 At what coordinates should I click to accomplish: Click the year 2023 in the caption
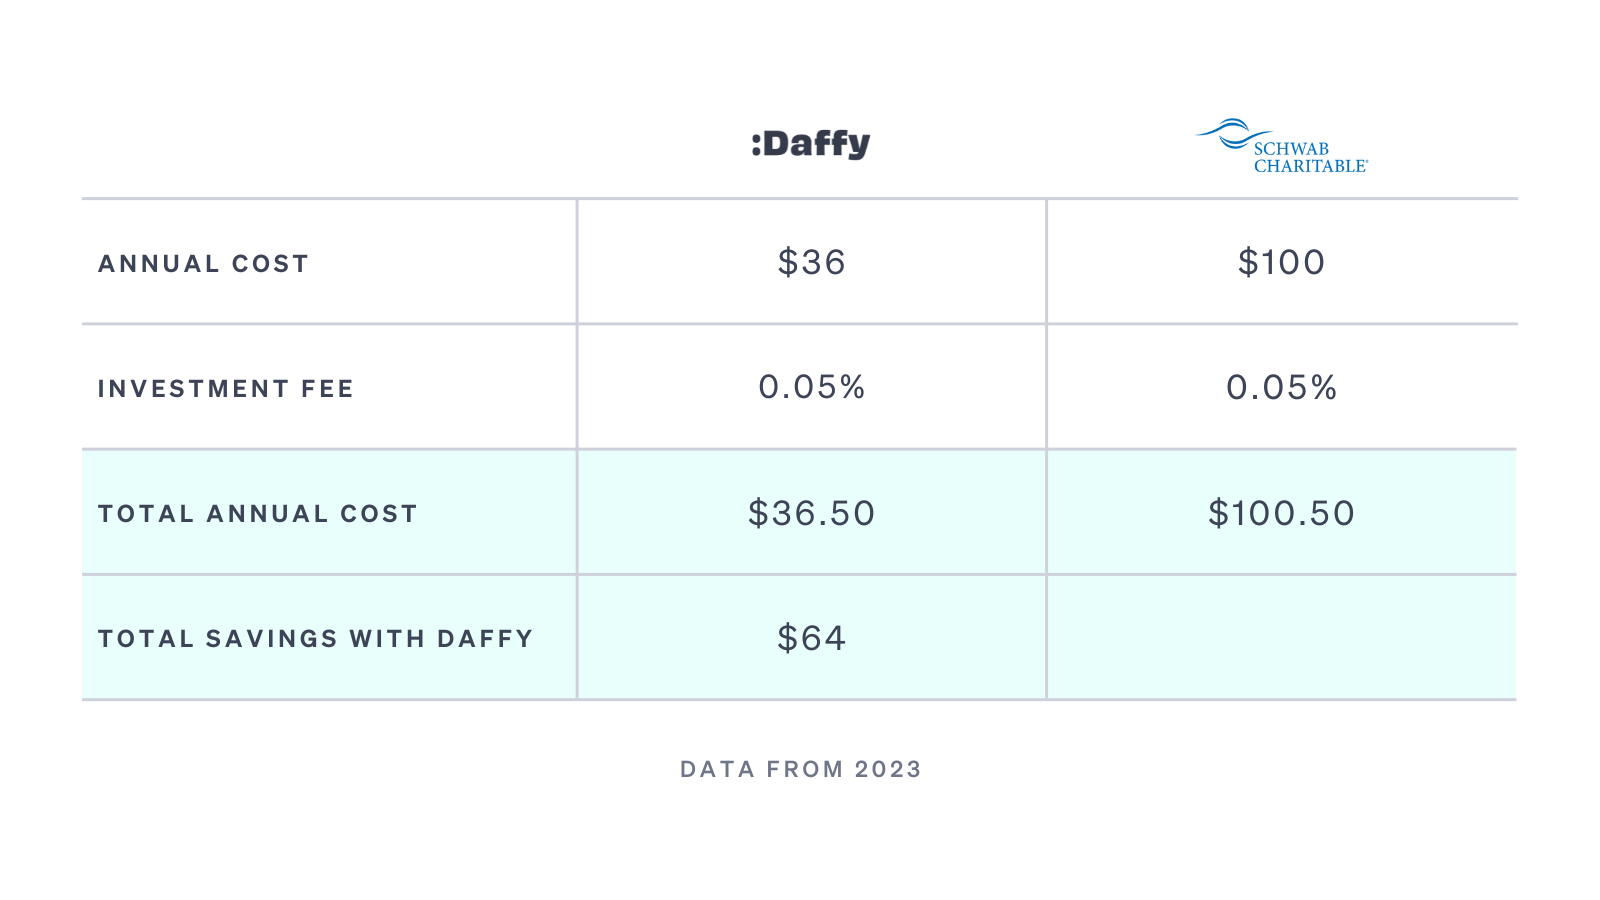pyautogui.click(x=888, y=769)
